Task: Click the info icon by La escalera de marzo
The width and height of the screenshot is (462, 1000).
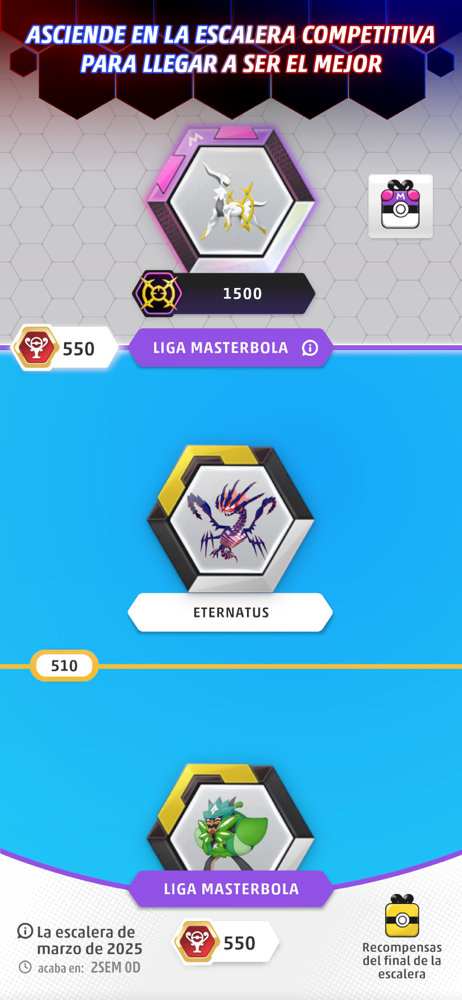Action: click(x=25, y=931)
